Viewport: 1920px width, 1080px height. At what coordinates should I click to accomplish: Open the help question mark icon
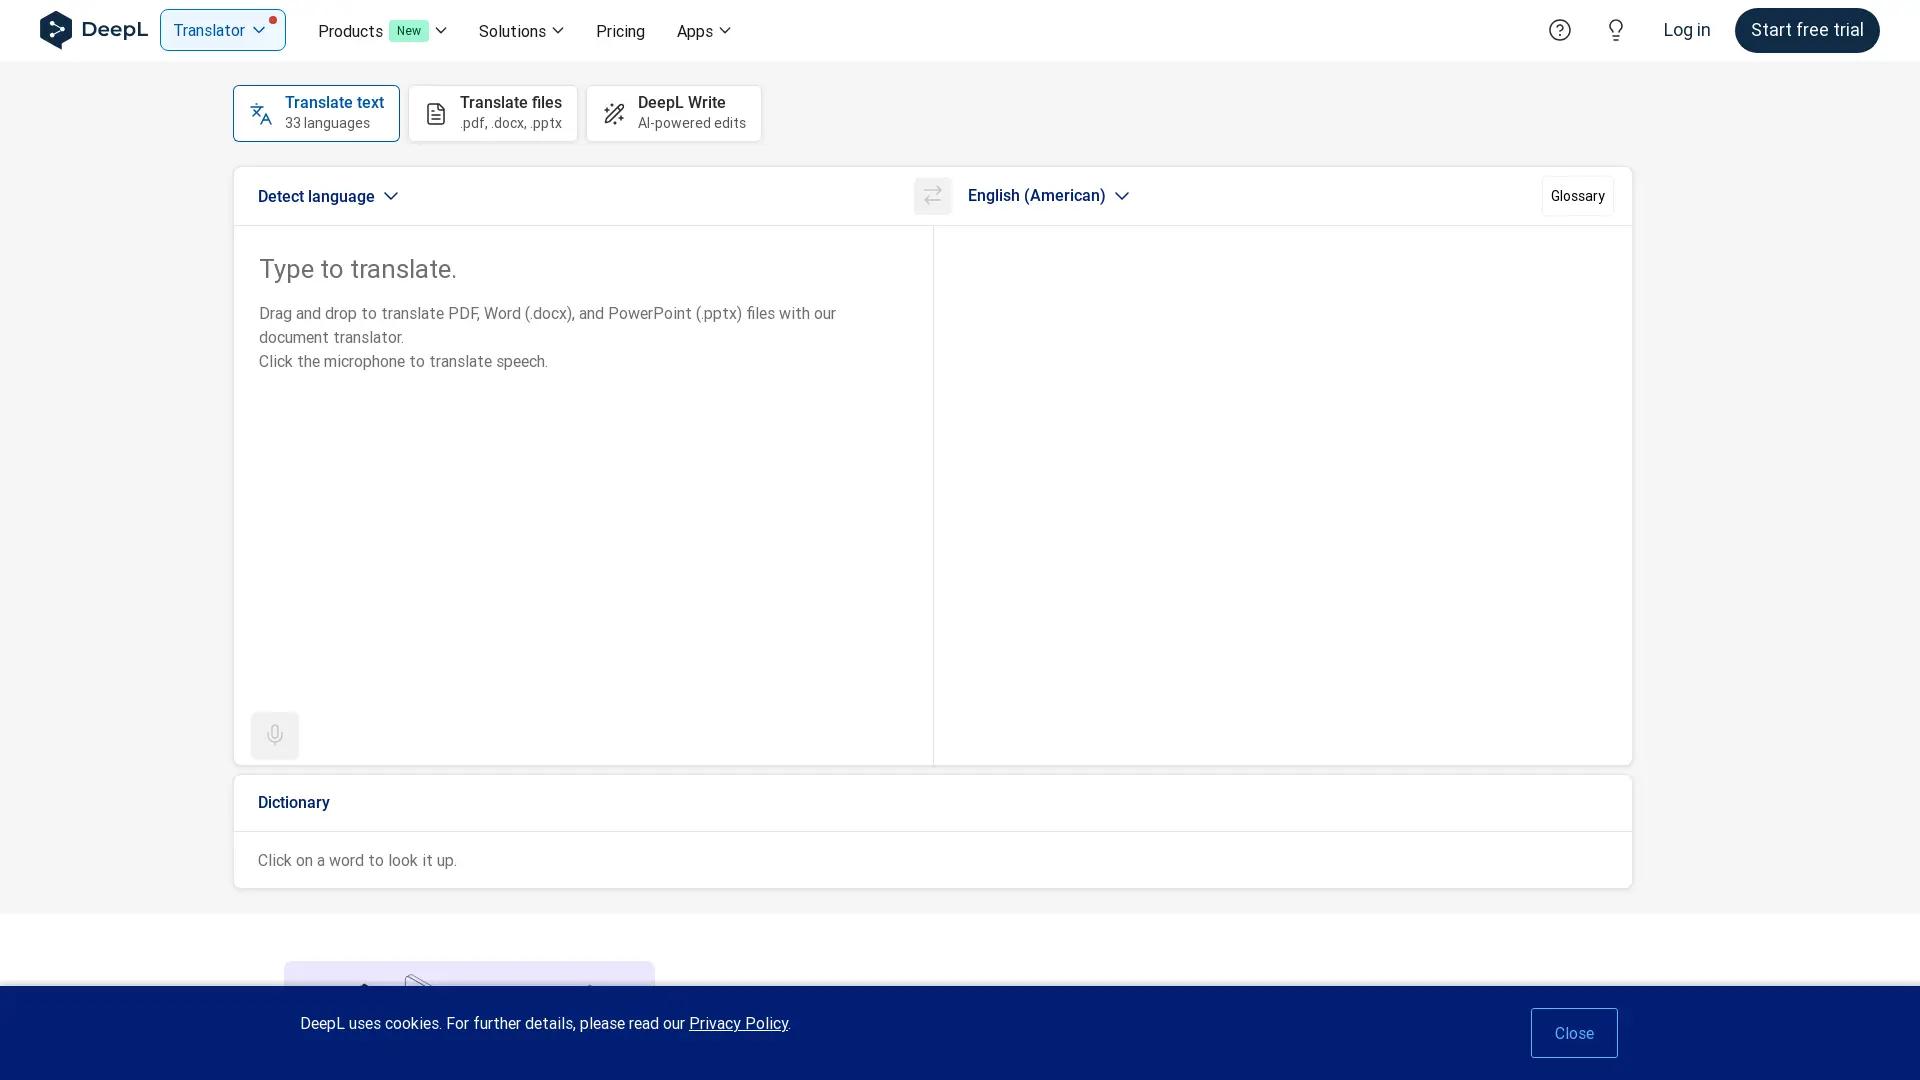(x=1559, y=30)
